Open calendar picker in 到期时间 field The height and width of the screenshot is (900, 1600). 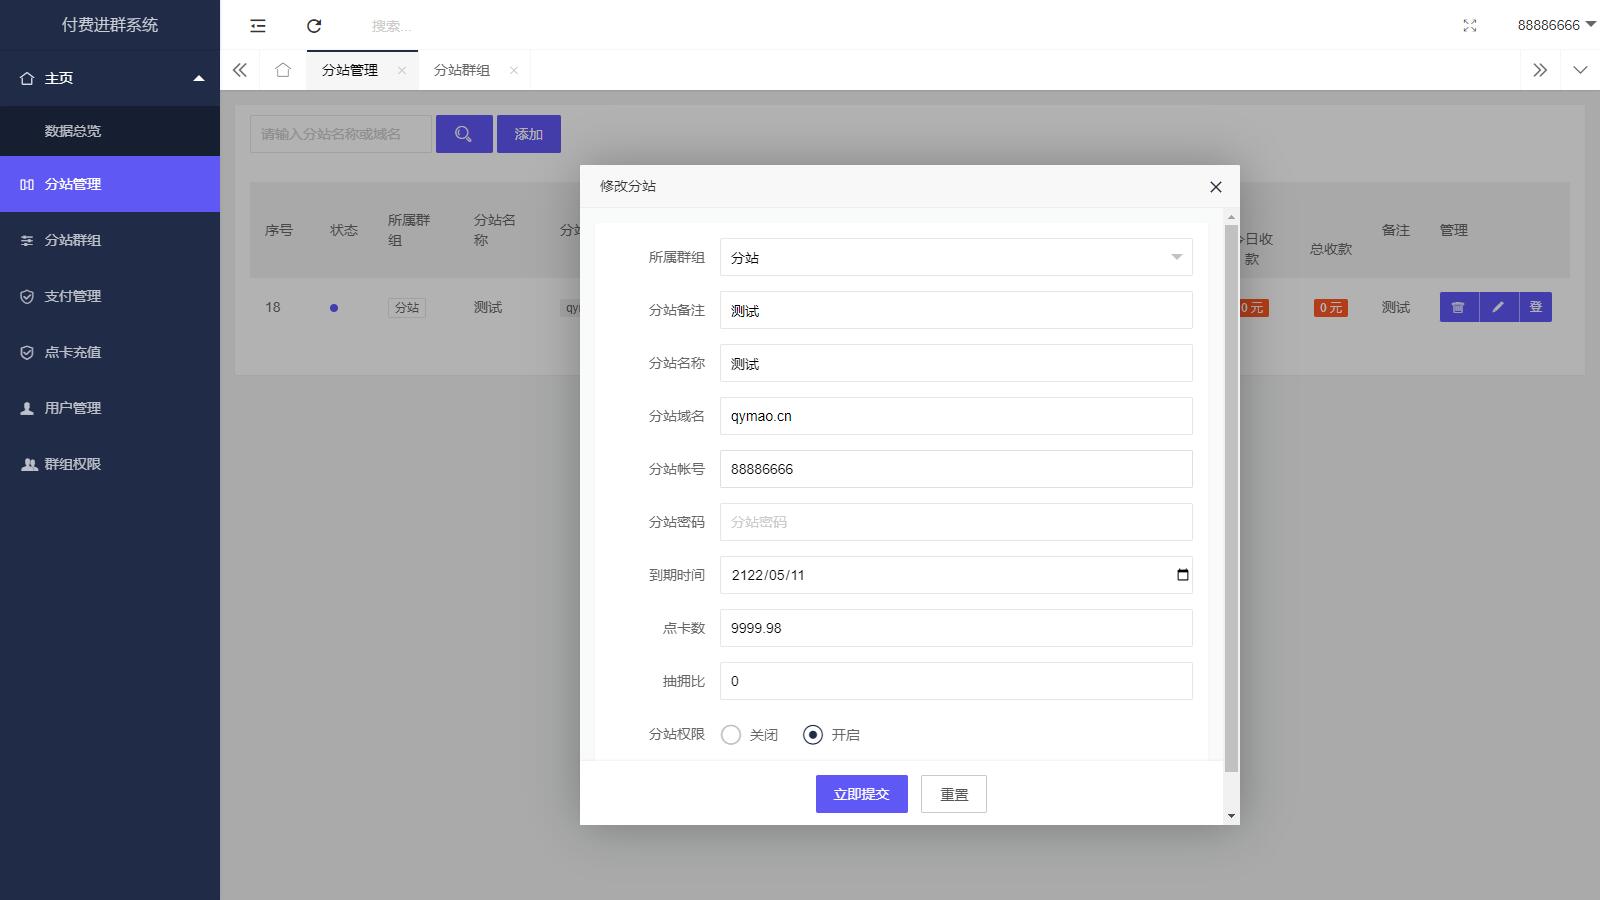1182,575
